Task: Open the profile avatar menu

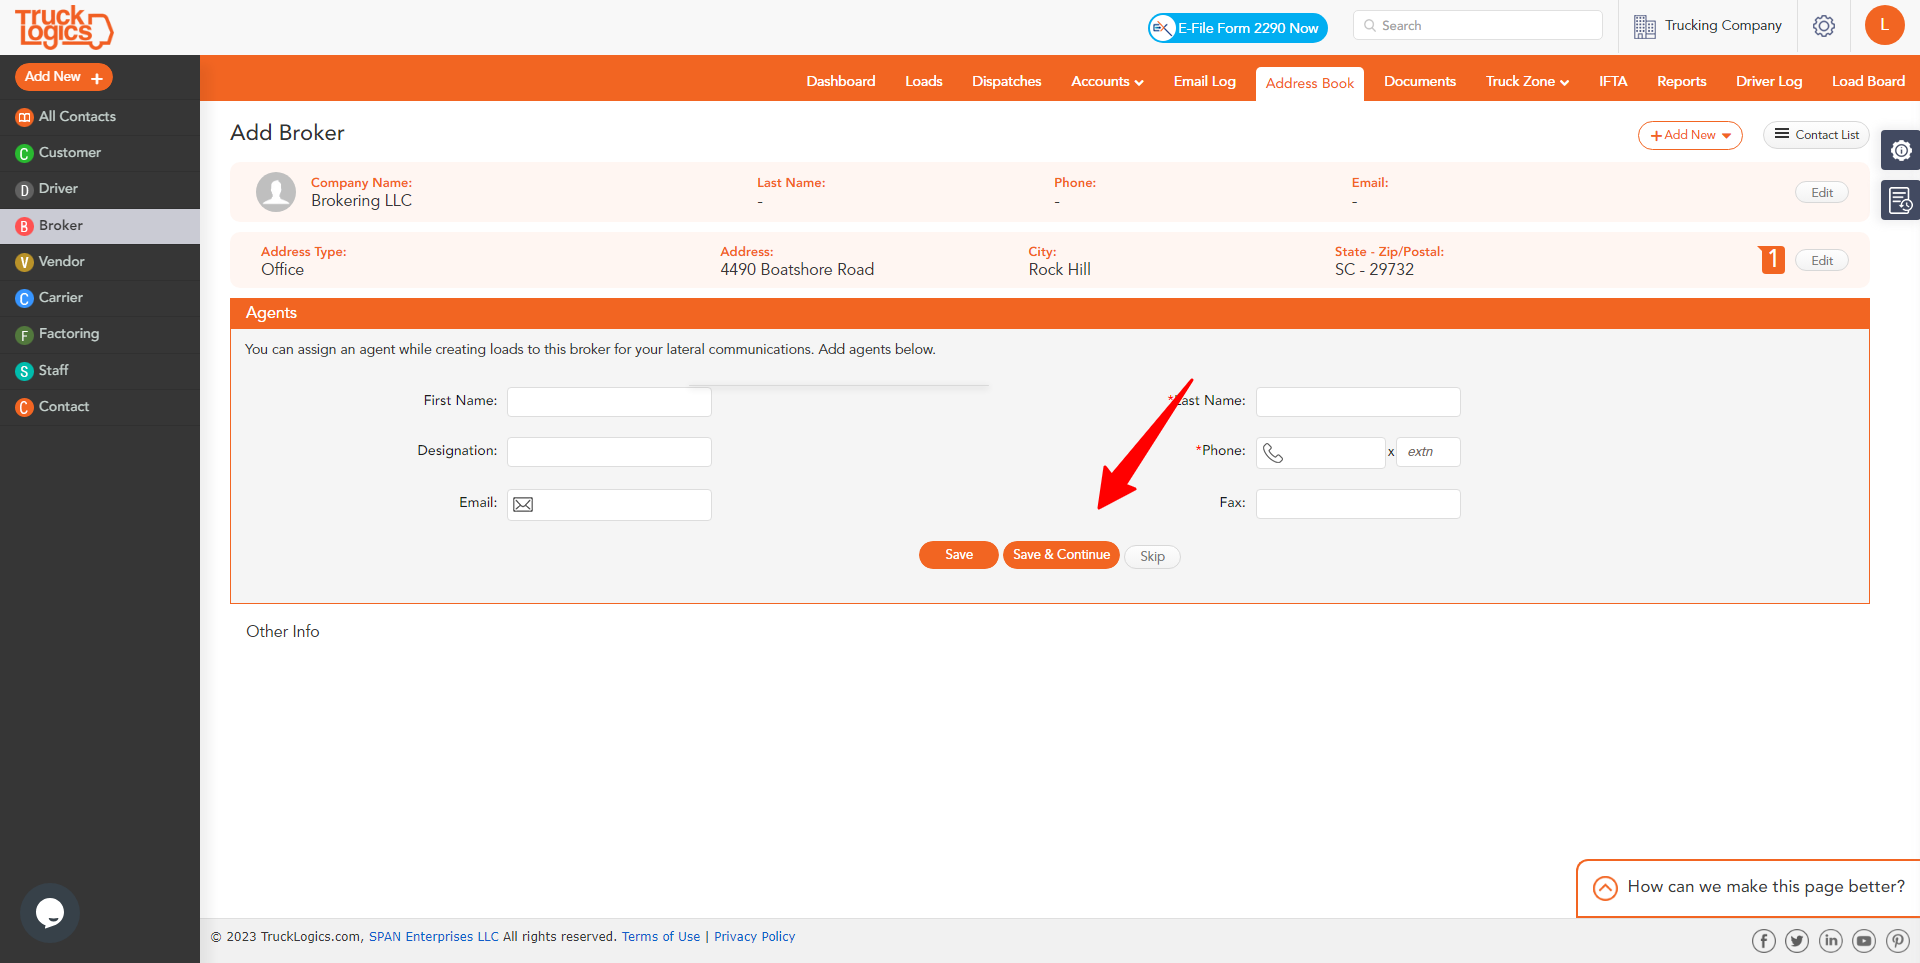Action: [x=1885, y=25]
